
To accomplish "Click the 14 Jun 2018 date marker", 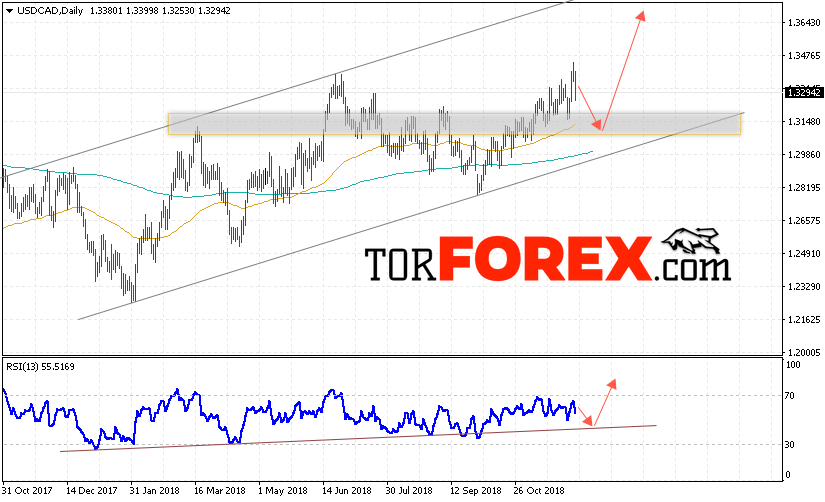I will point(347,490).
